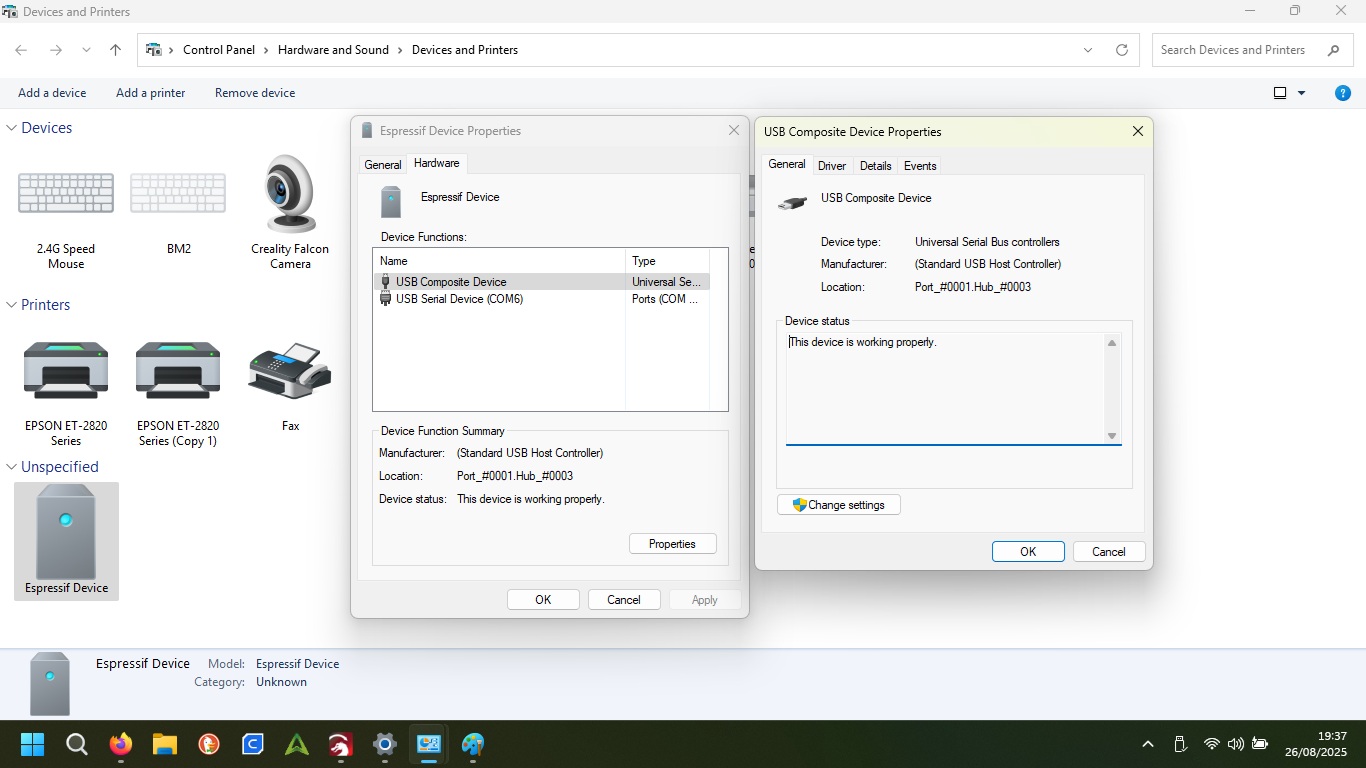Select the BM2 device icon
This screenshot has width=1366, height=768.
178,193
